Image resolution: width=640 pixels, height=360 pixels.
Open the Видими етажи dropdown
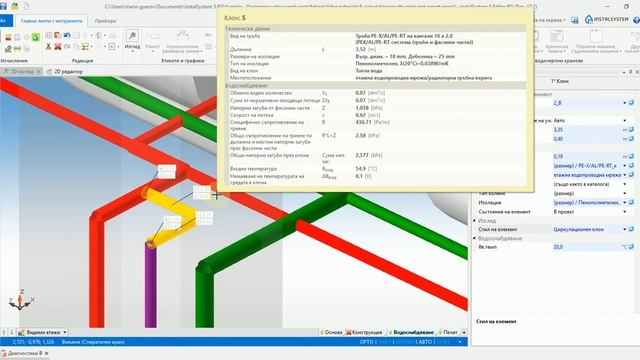coord(42,332)
